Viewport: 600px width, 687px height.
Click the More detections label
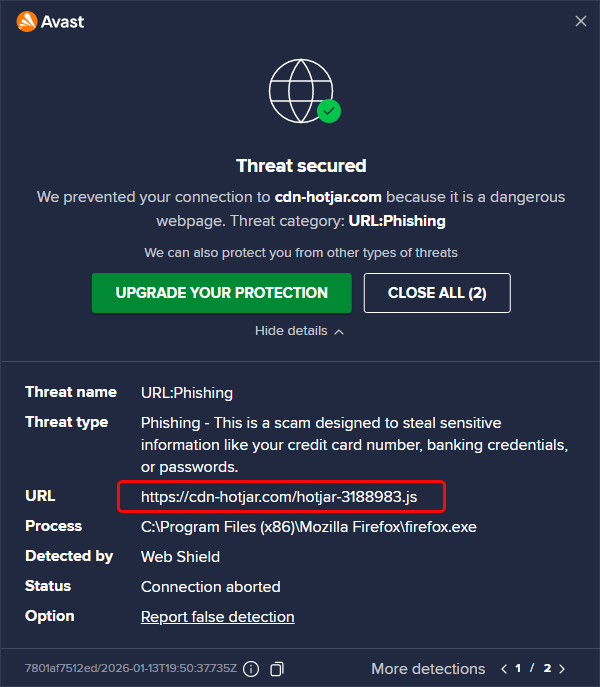[x=428, y=668]
